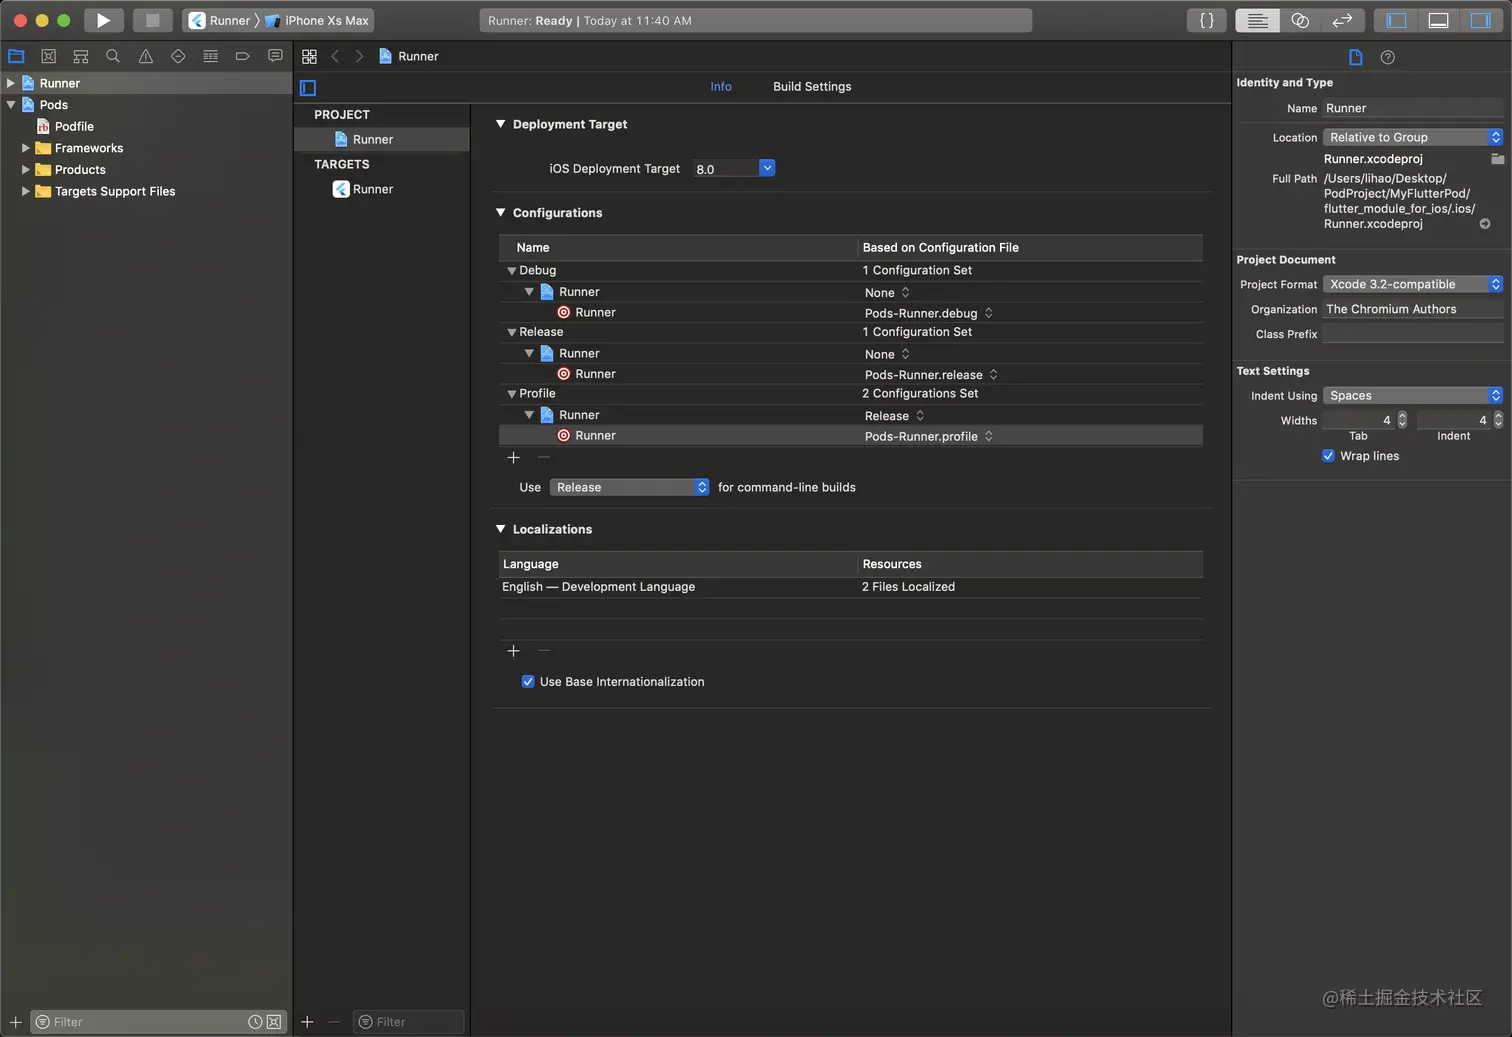Viewport: 1512px width, 1037px height.
Task: Go forward in editor history
Action: [x=360, y=56]
